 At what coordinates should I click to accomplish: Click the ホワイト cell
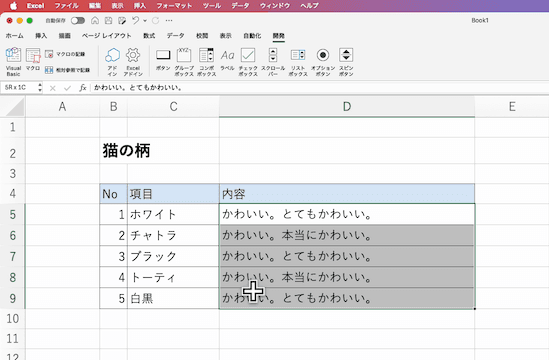(173, 214)
